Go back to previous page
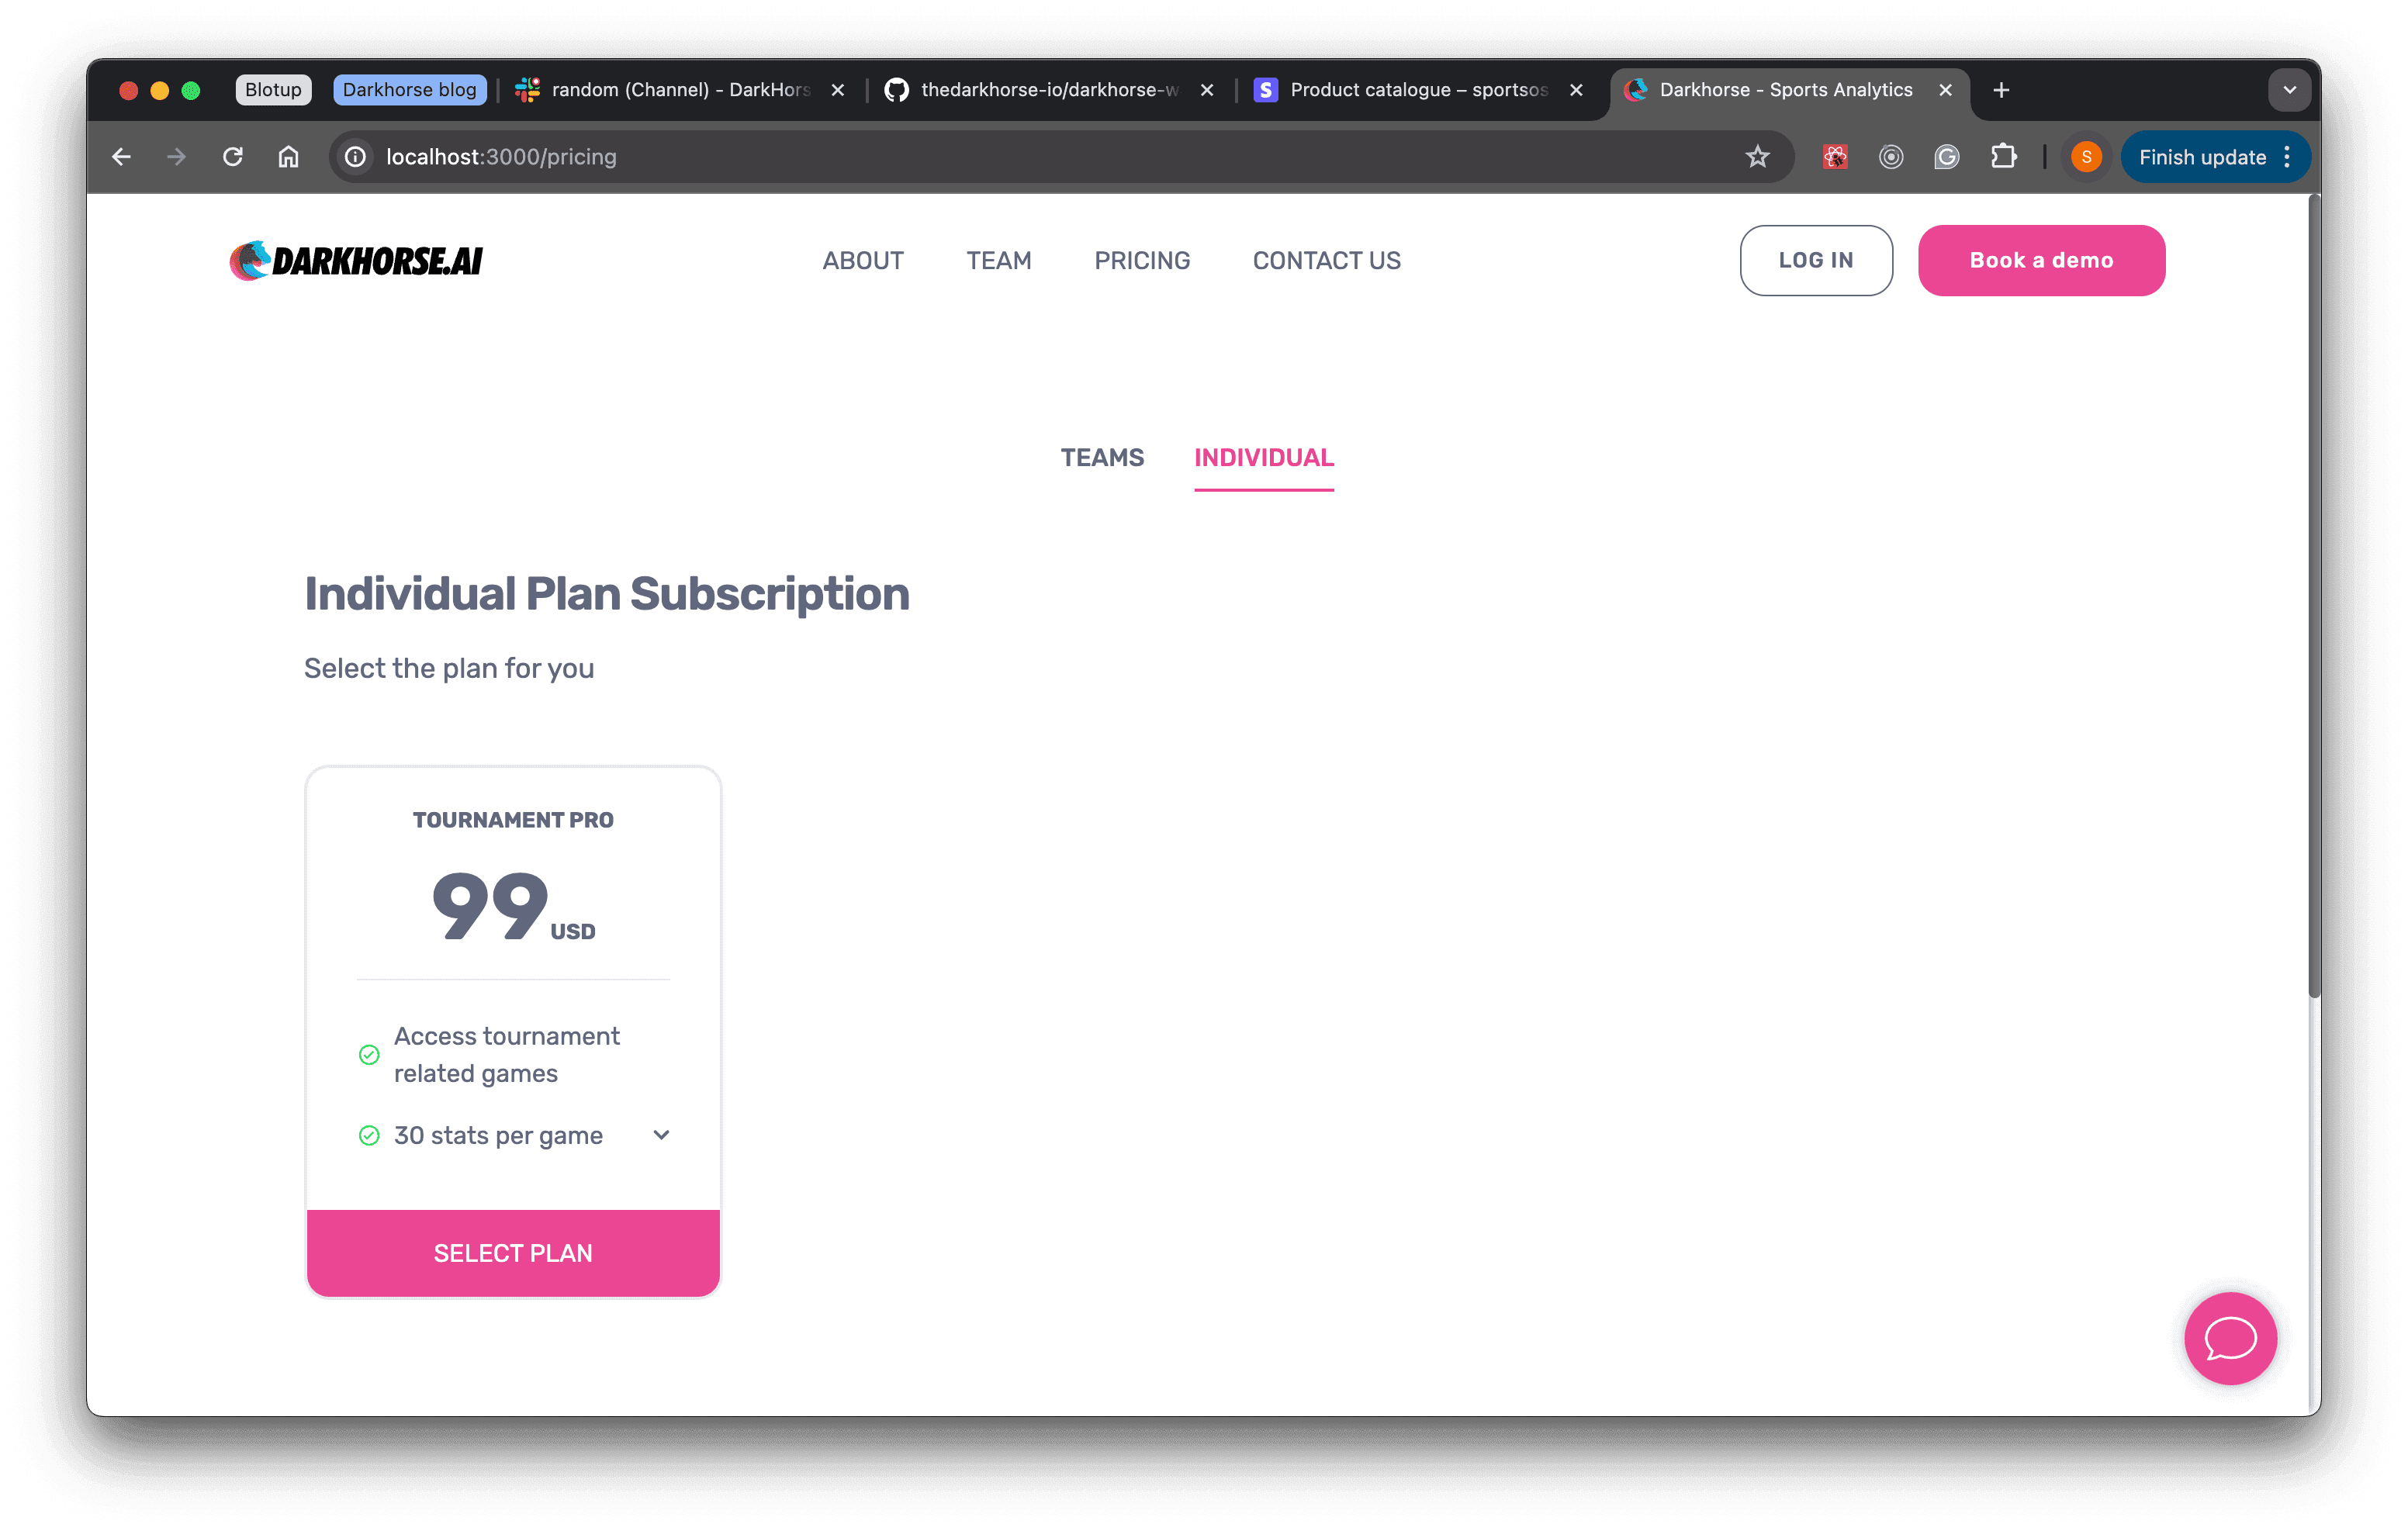This screenshot has height=1531, width=2408. click(x=121, y=157)
